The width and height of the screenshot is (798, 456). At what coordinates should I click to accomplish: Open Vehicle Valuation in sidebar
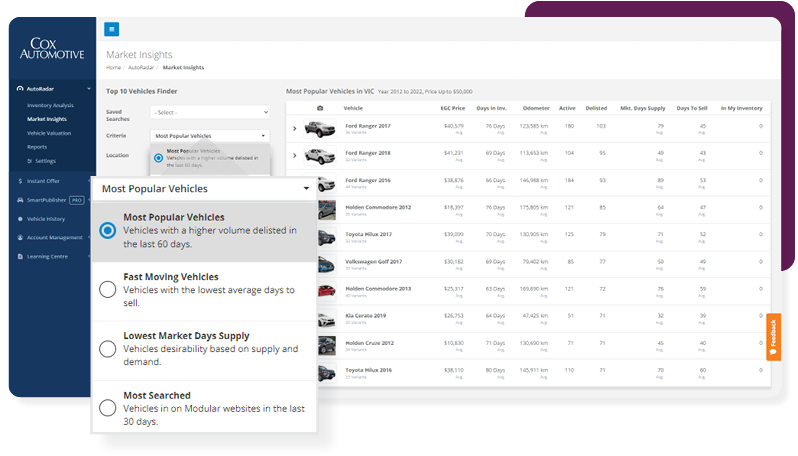coord(49,133)
